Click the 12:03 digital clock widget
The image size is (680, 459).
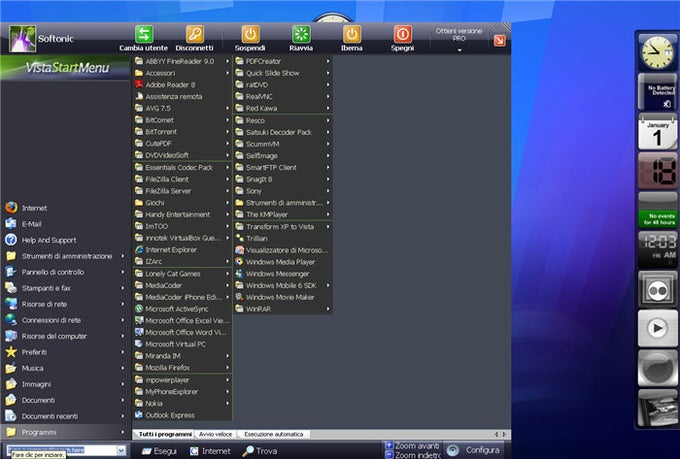pyautogui.click(x=657, y=249)
